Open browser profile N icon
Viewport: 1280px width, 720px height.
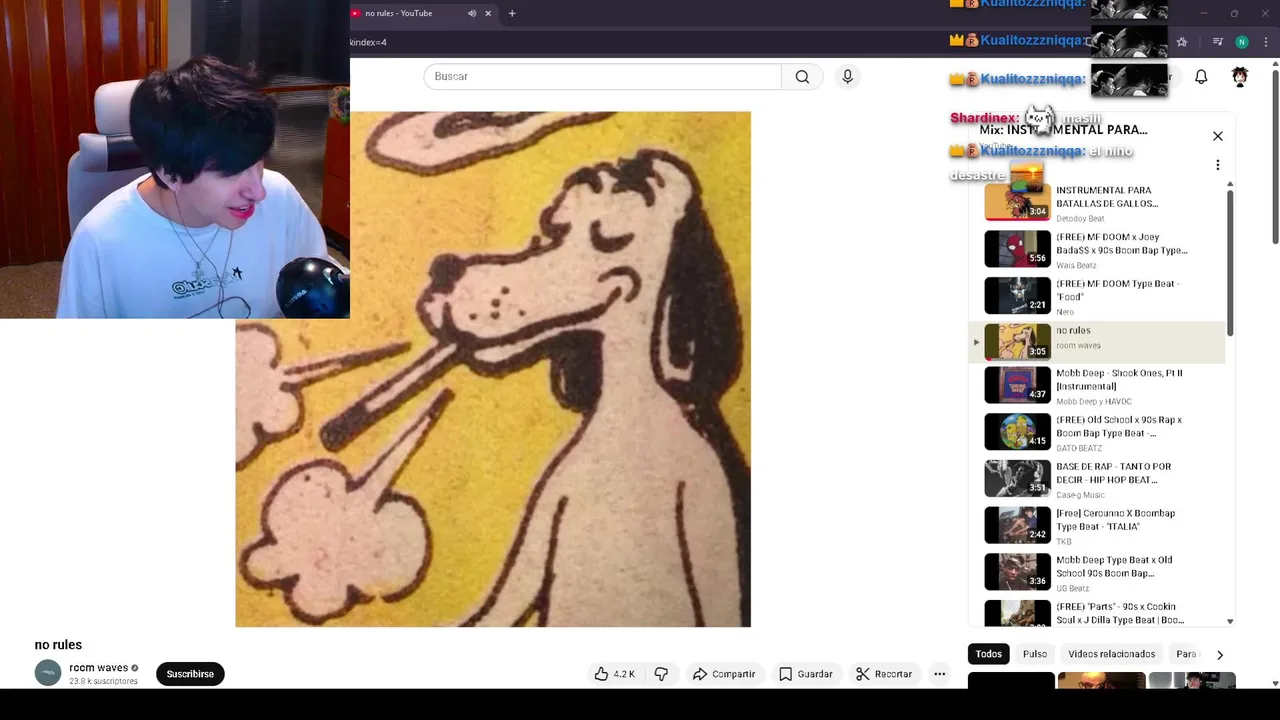(x=1241, y=42)
